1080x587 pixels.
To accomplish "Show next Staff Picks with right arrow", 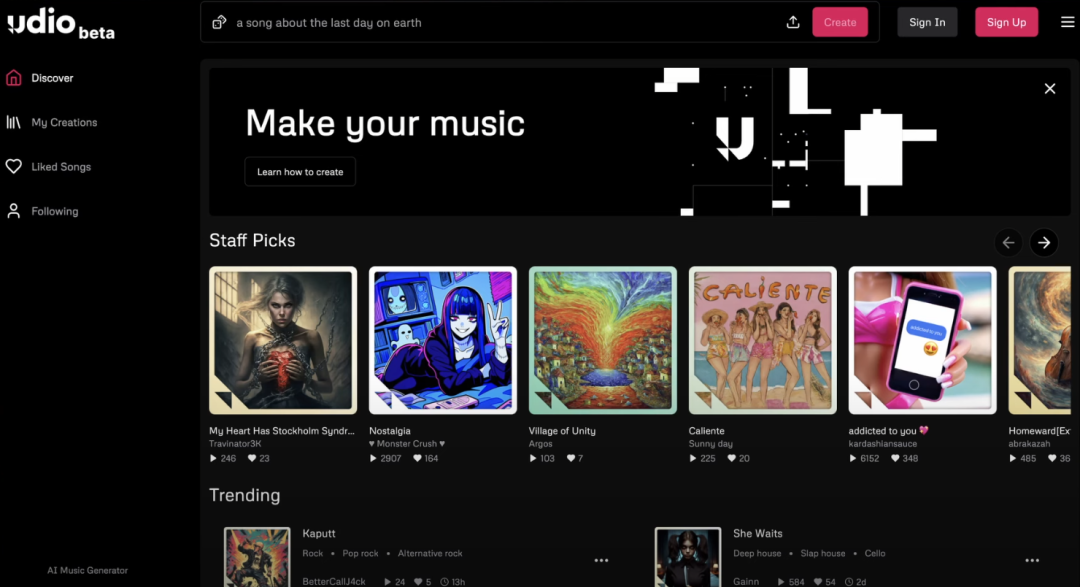I will pos(1044,243).
